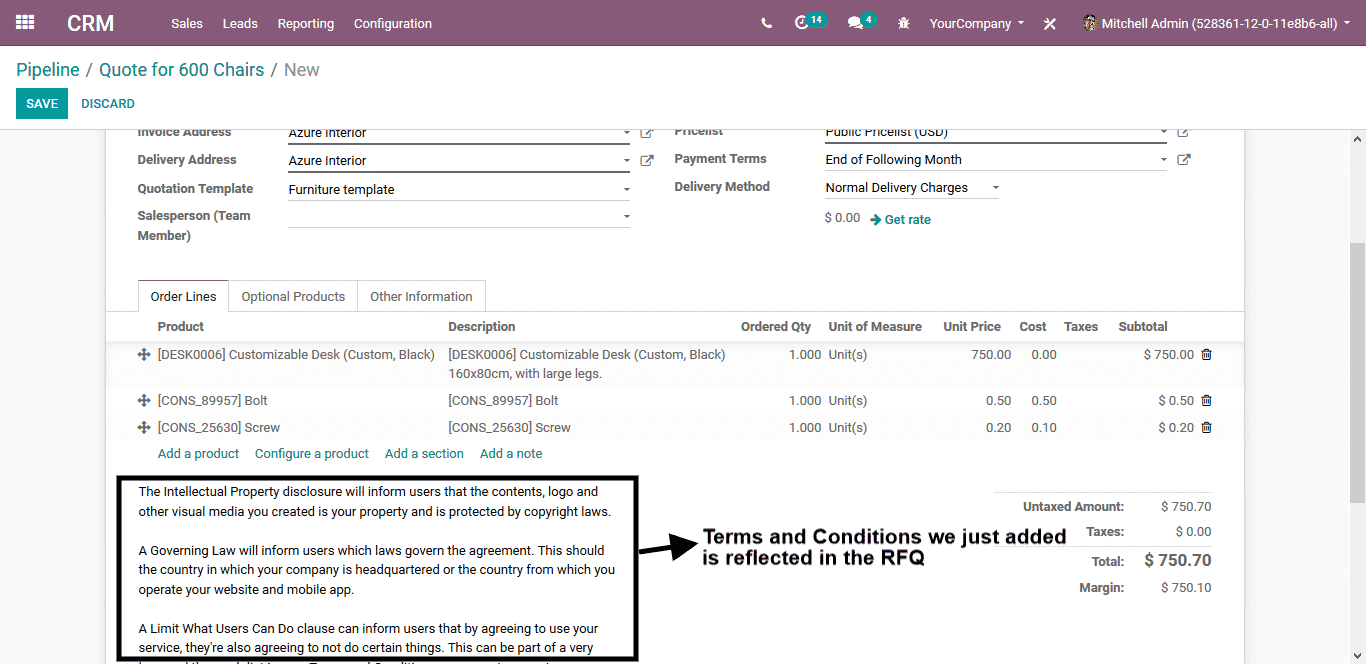Click the phone call icon in navbar

point(766,23)
